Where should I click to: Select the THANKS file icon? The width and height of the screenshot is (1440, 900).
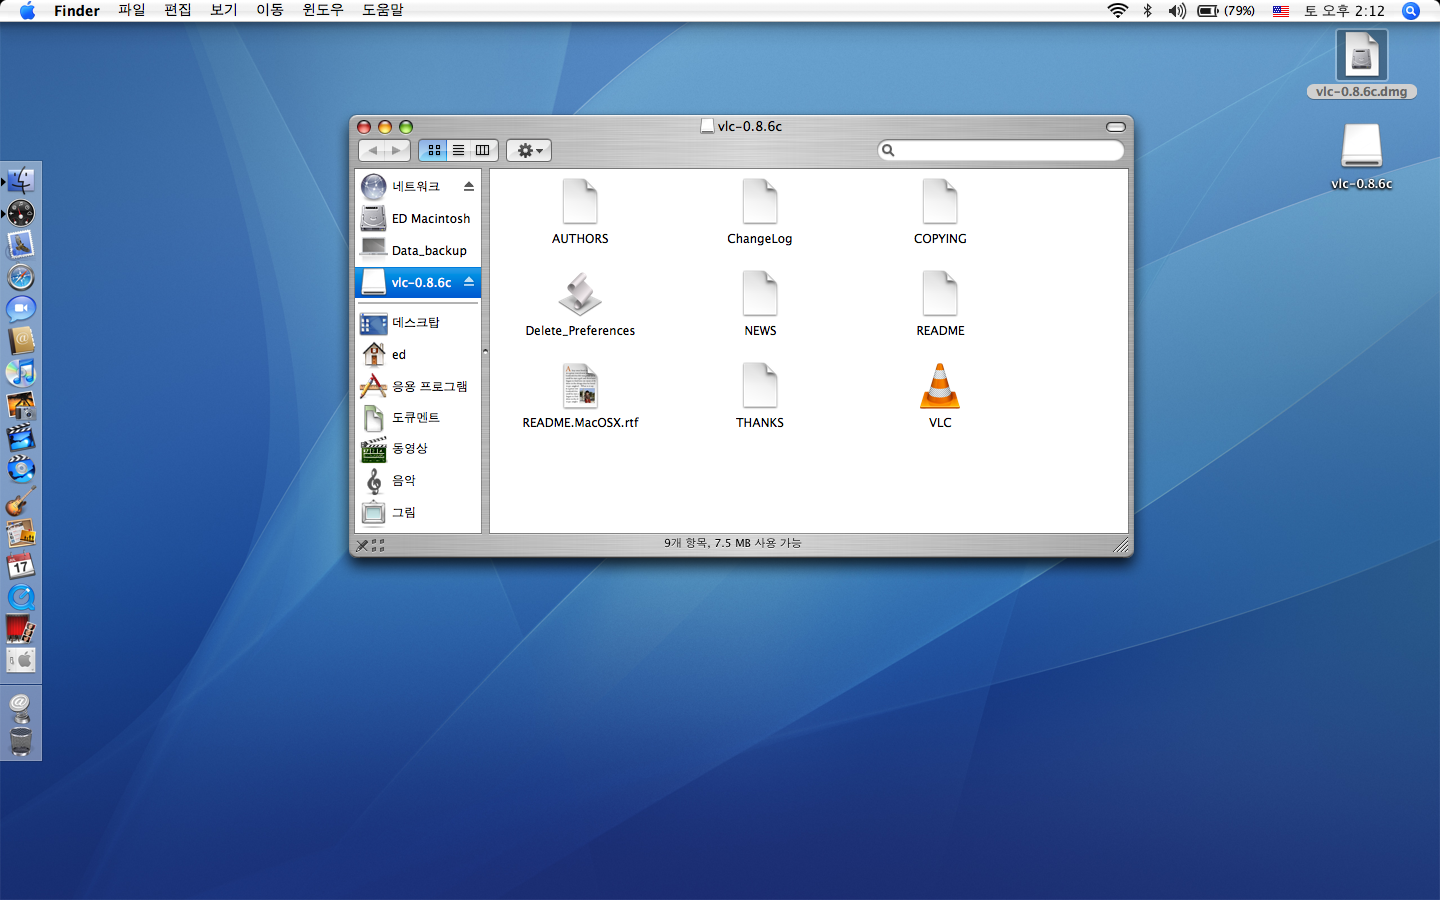[760, 386]
